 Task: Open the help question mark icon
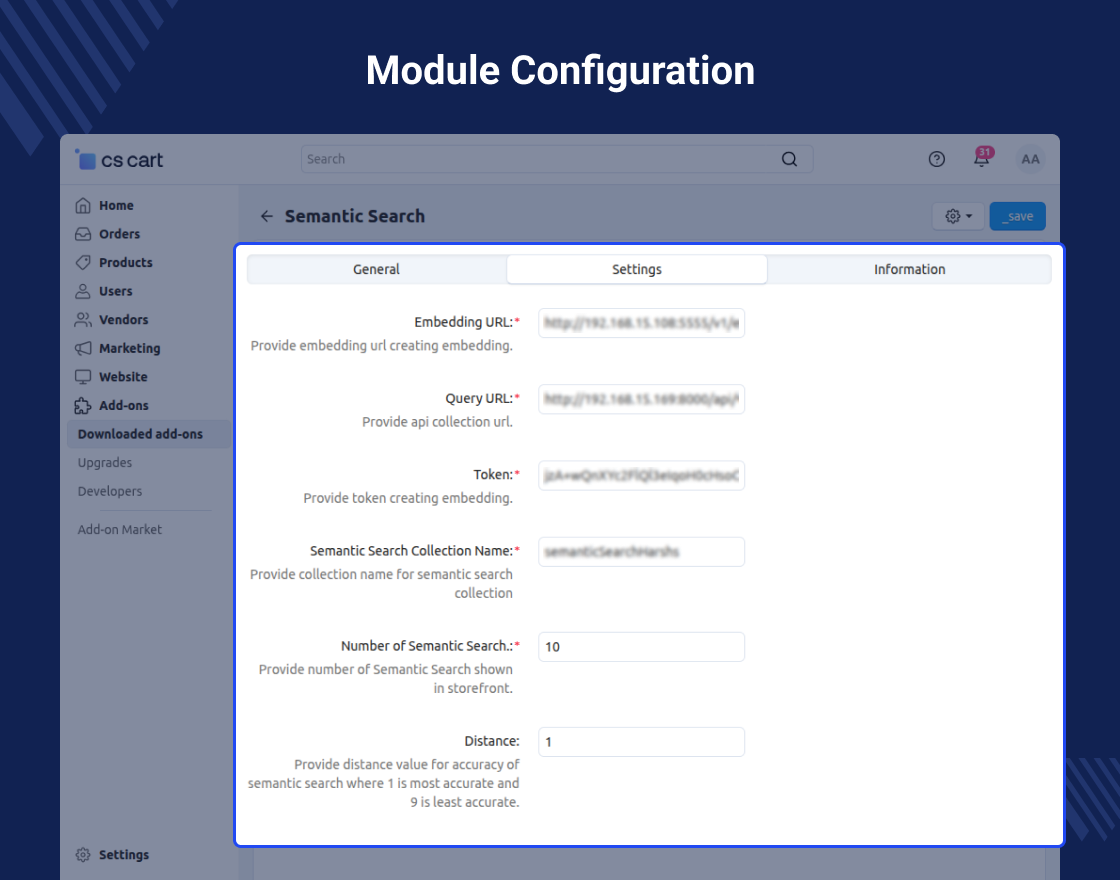[x=936, y=159]
